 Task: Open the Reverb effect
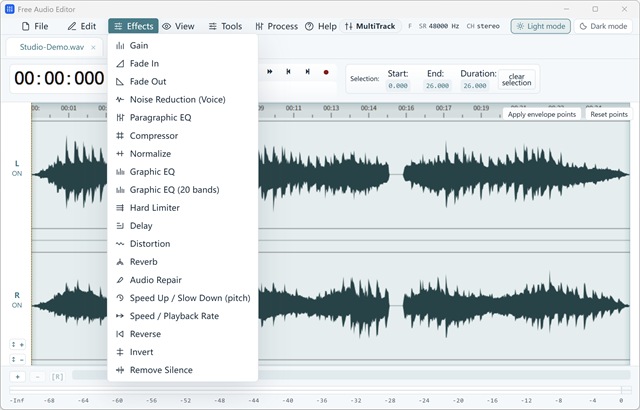[182, 262]
